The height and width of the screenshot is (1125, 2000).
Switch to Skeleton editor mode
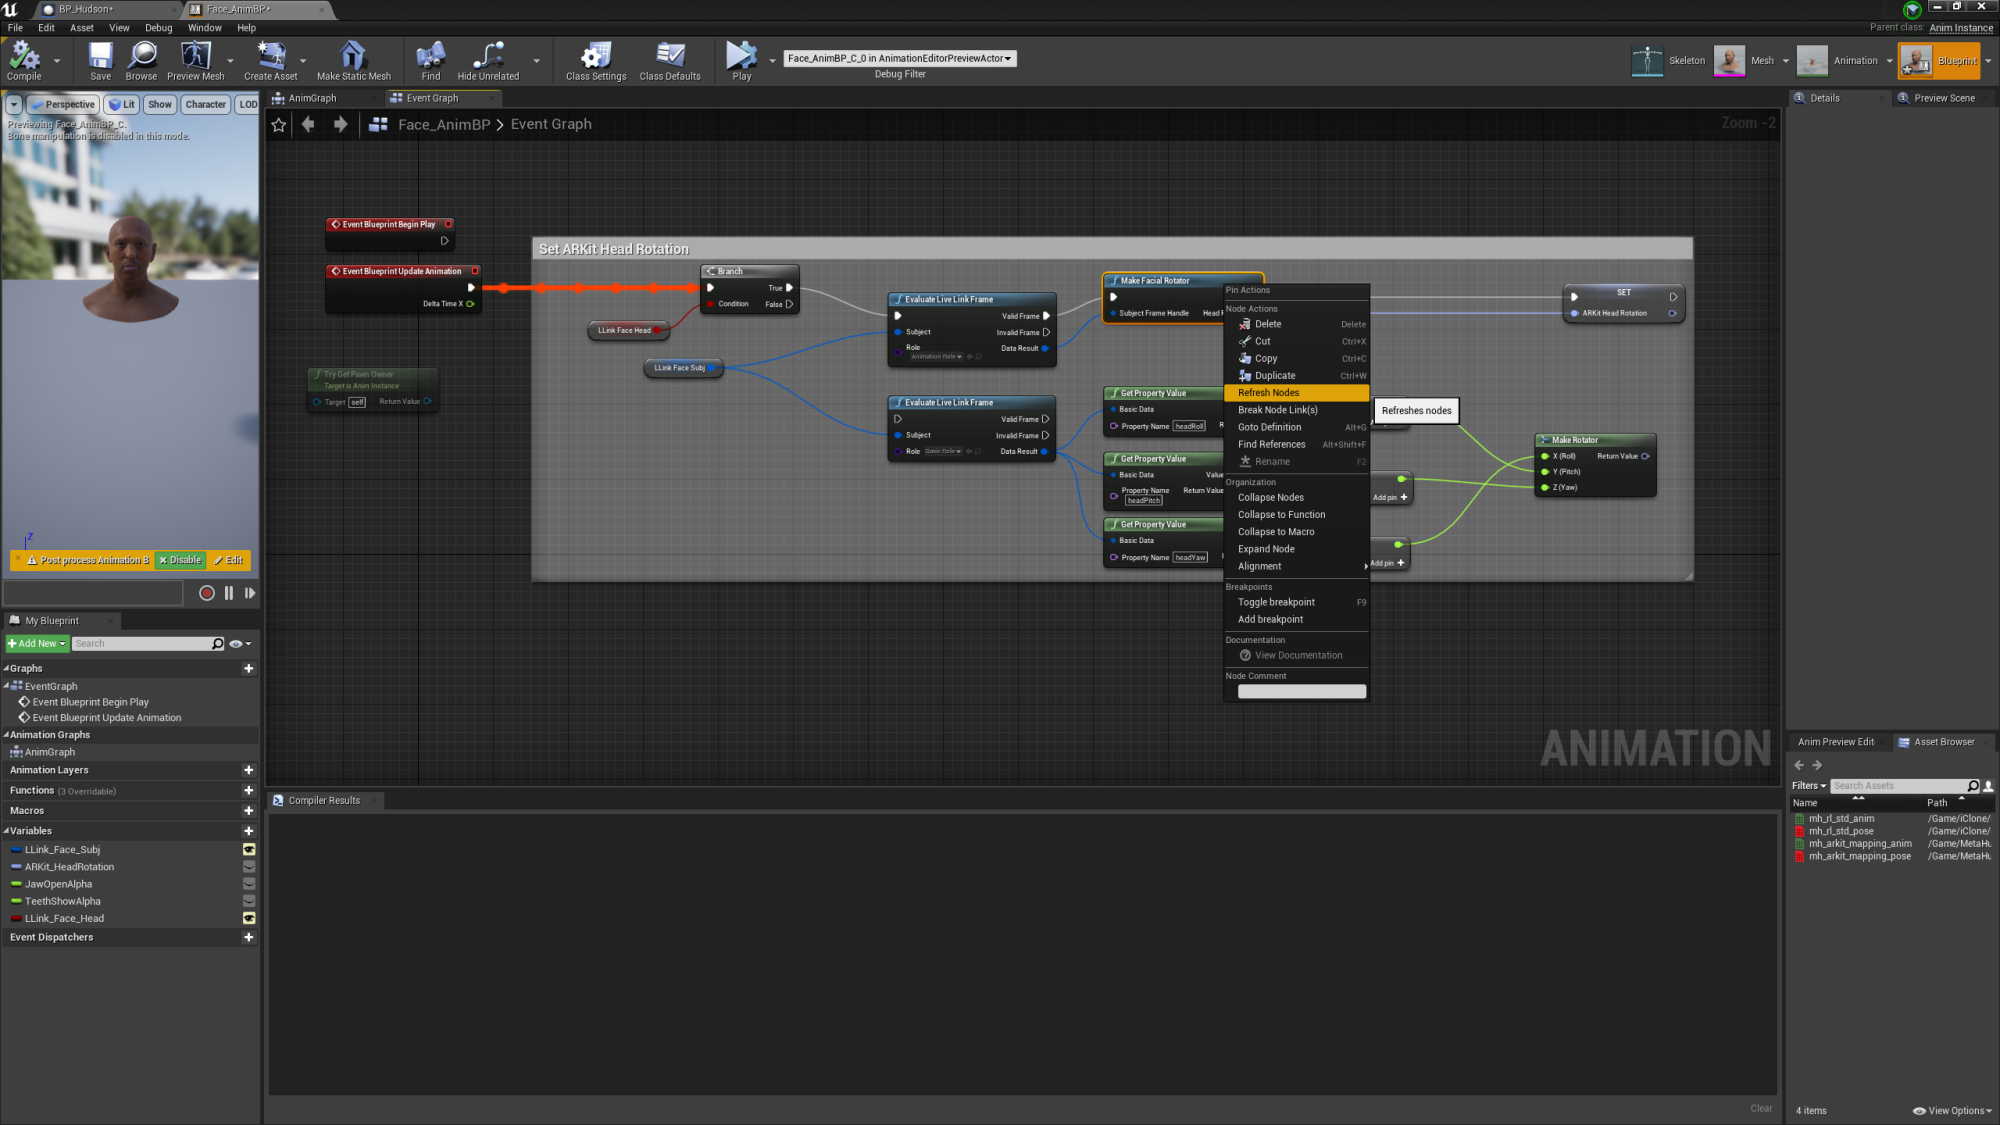[1669, 61]
